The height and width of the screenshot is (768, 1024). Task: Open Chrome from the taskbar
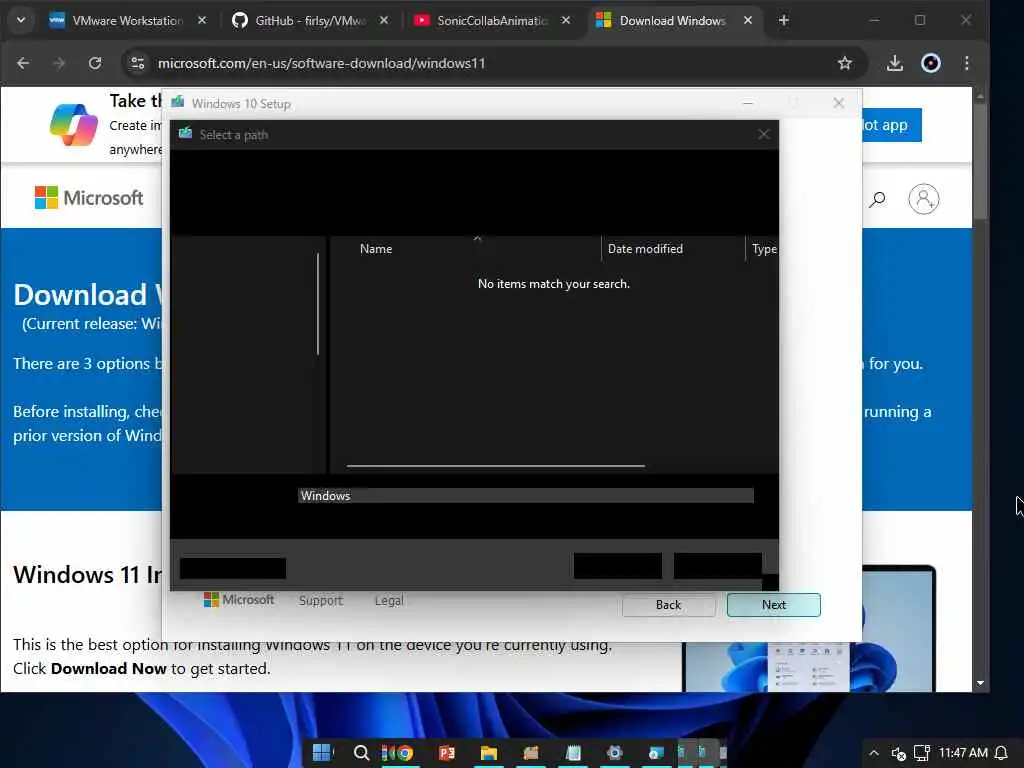pos(405,753)
